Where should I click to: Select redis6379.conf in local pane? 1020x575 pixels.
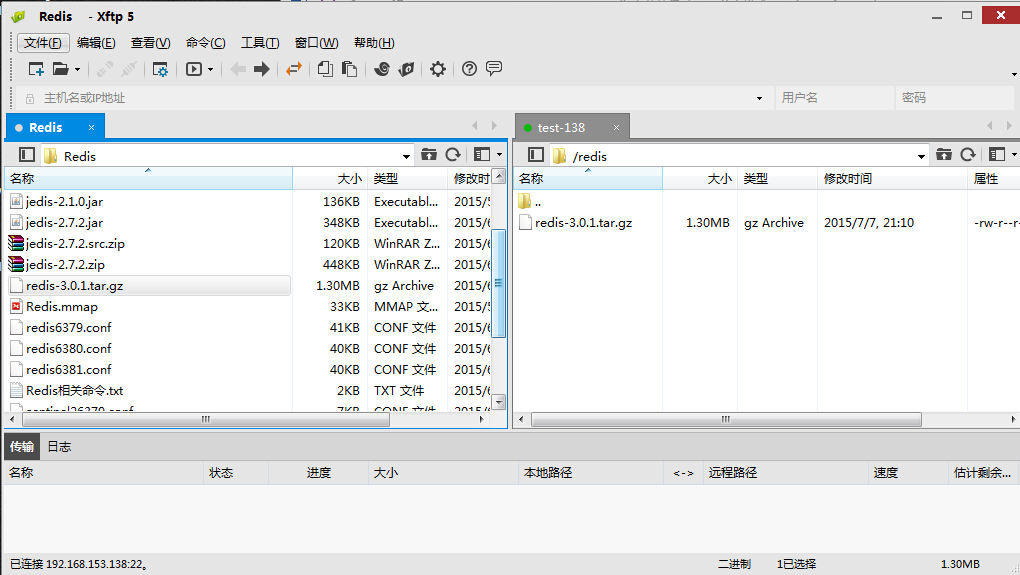(68, 327)
